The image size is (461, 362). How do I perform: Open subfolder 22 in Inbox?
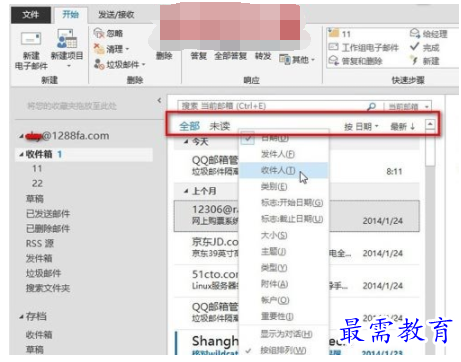tap(37, 183)
